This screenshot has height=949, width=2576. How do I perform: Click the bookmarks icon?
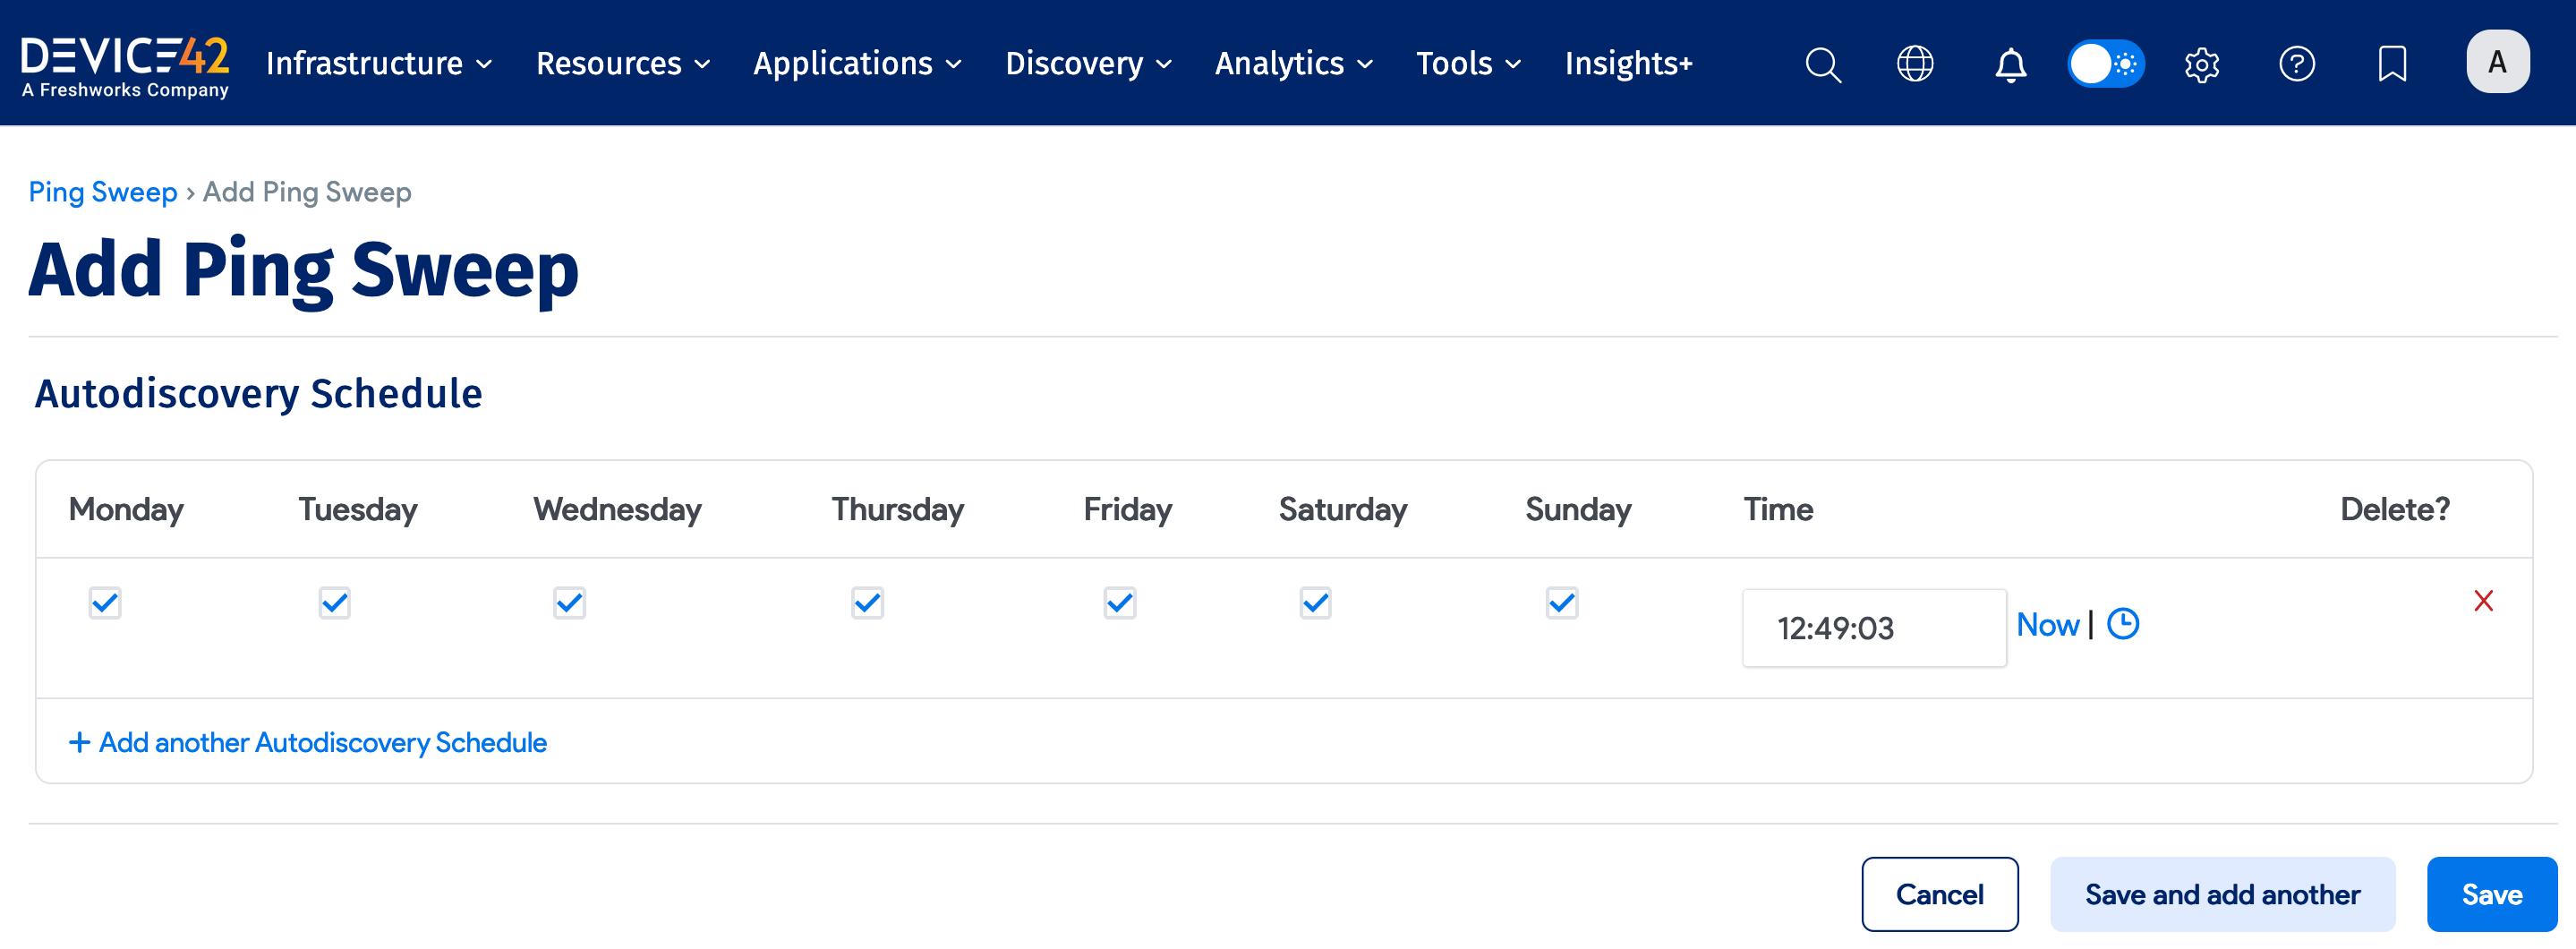coord(2391,63)
